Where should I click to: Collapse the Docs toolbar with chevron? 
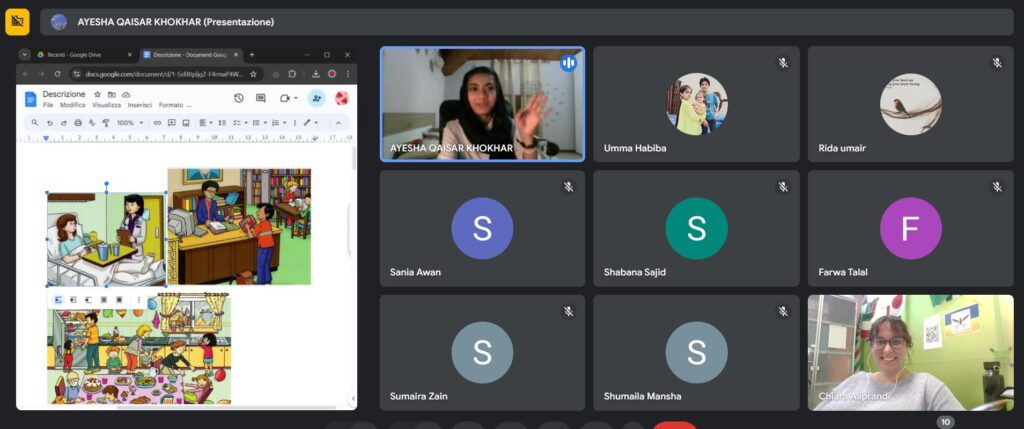click(x=337, y=123)
